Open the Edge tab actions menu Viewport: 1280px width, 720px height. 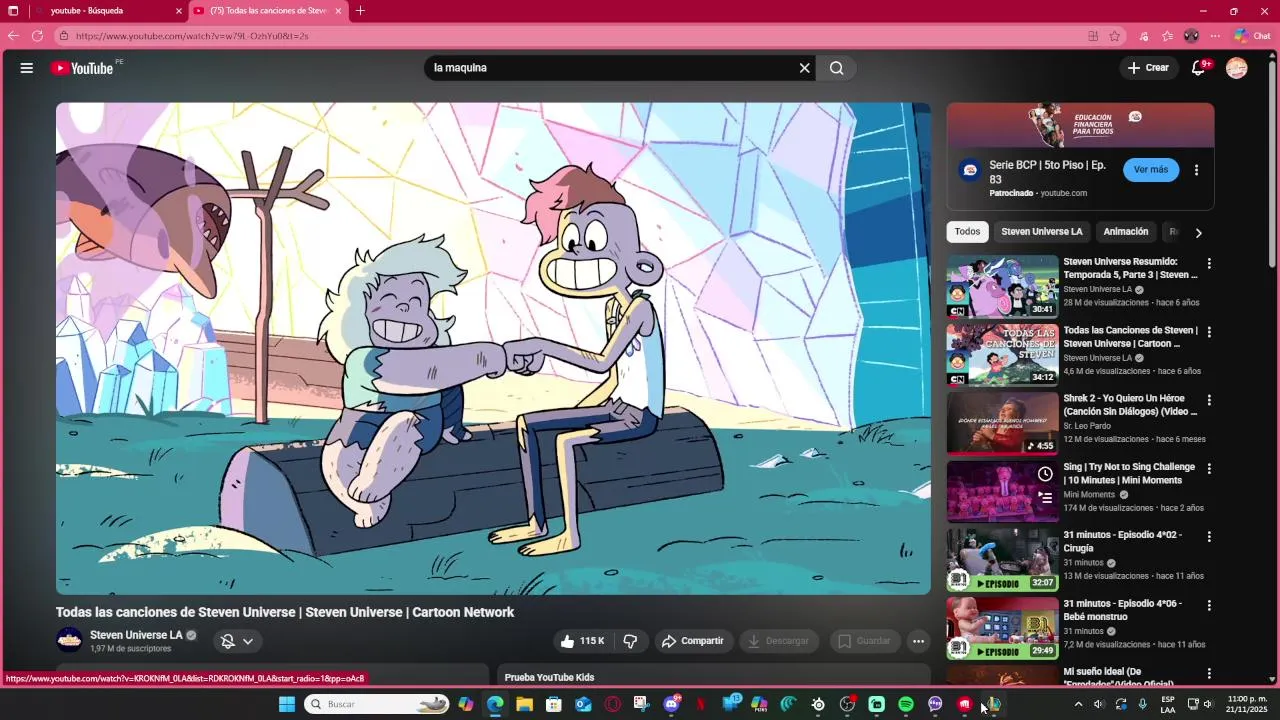click(x=13, y=11)
